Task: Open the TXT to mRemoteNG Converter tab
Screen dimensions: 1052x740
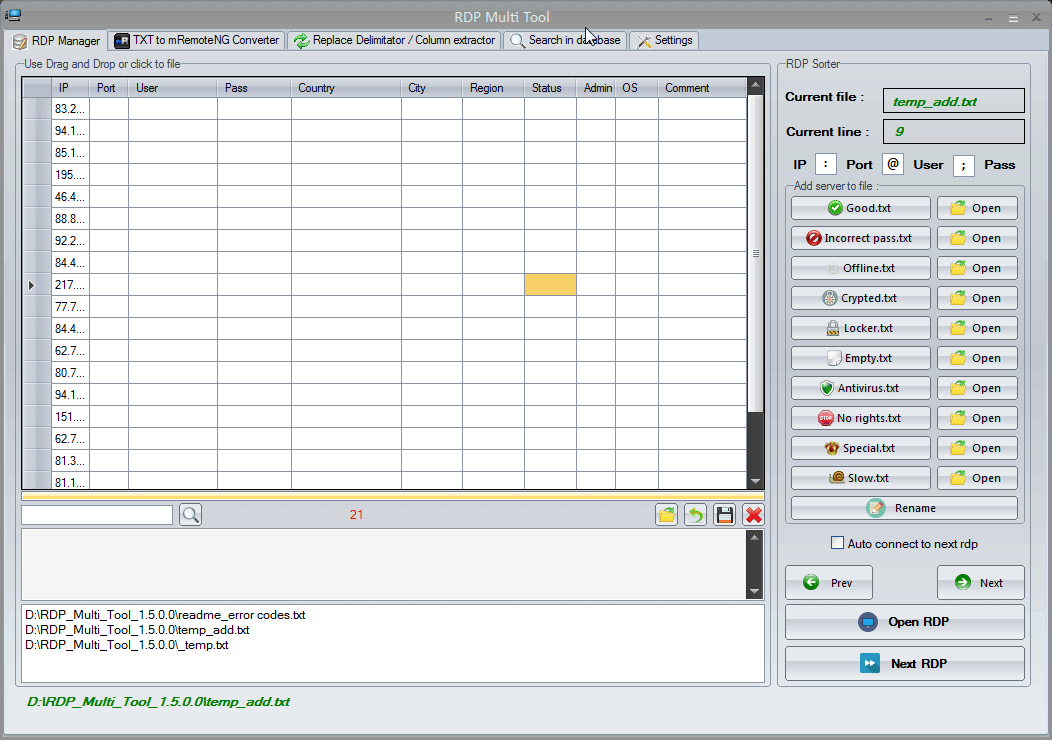Action: click(x=197, y=40)
